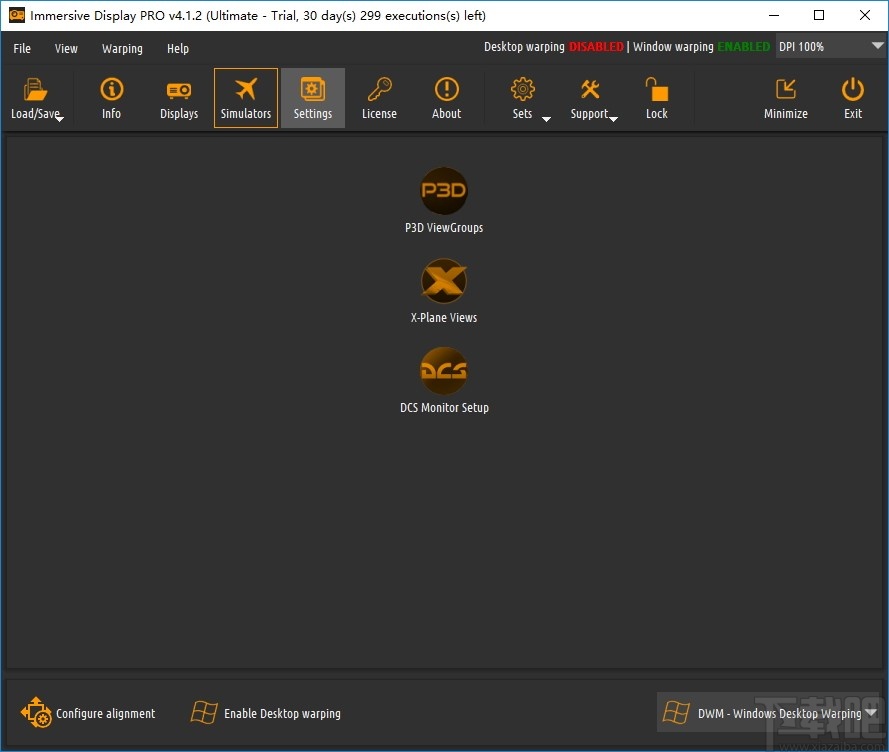Open P3D ViewGroups simulator icon
Image resolution: width=889 pixels, height=752 pixels.
[444, 191]
